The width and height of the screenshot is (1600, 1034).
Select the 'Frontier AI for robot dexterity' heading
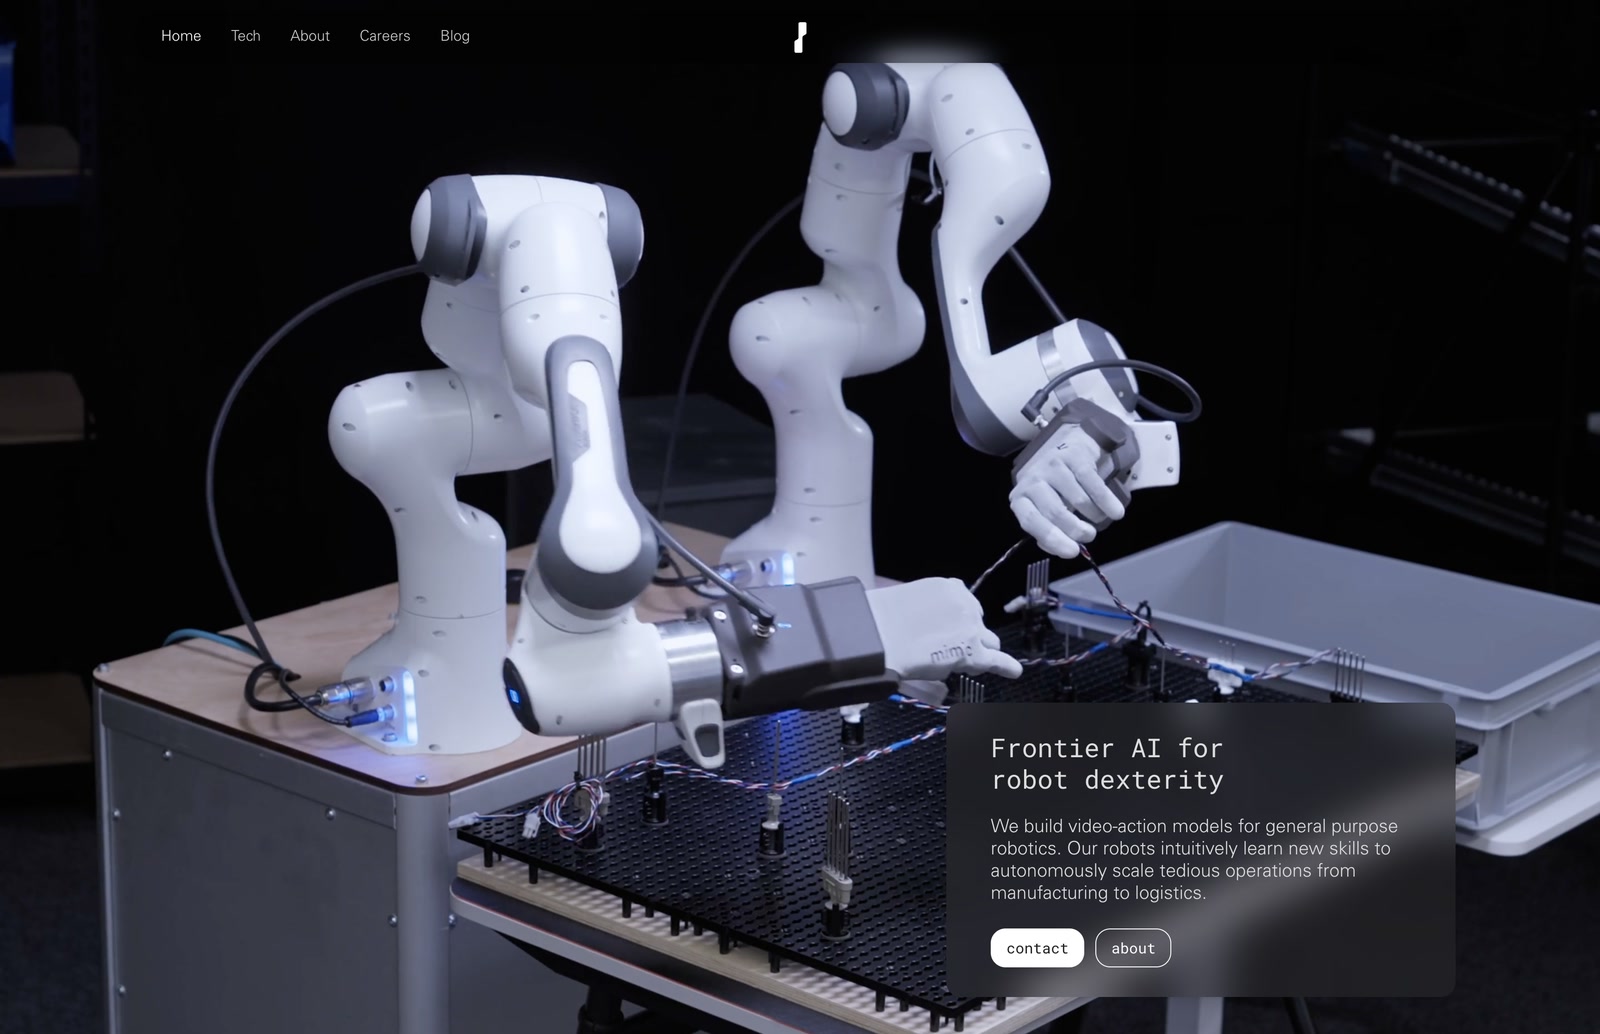pos(1107,764)
